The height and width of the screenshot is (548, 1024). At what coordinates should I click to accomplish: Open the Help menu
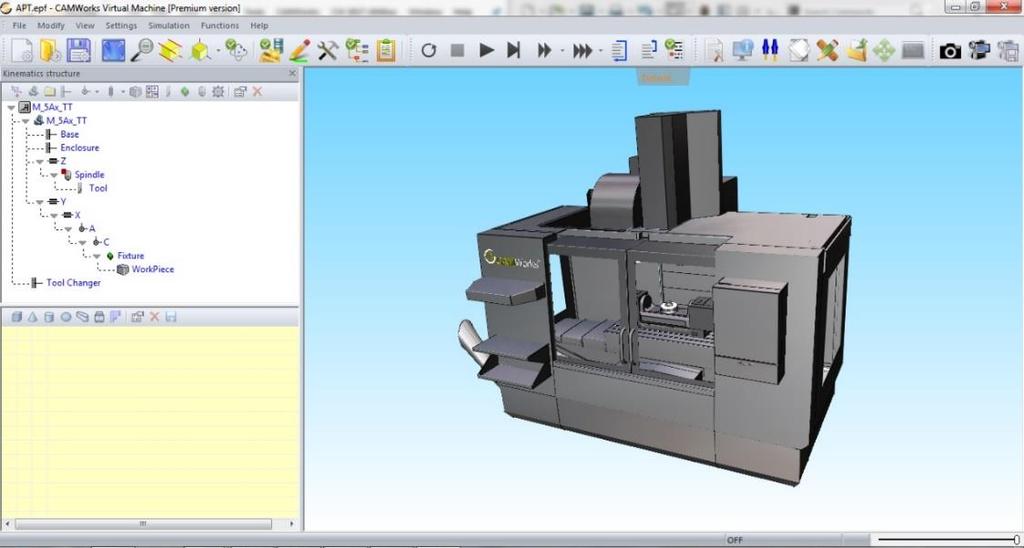(x=259, y=25)
